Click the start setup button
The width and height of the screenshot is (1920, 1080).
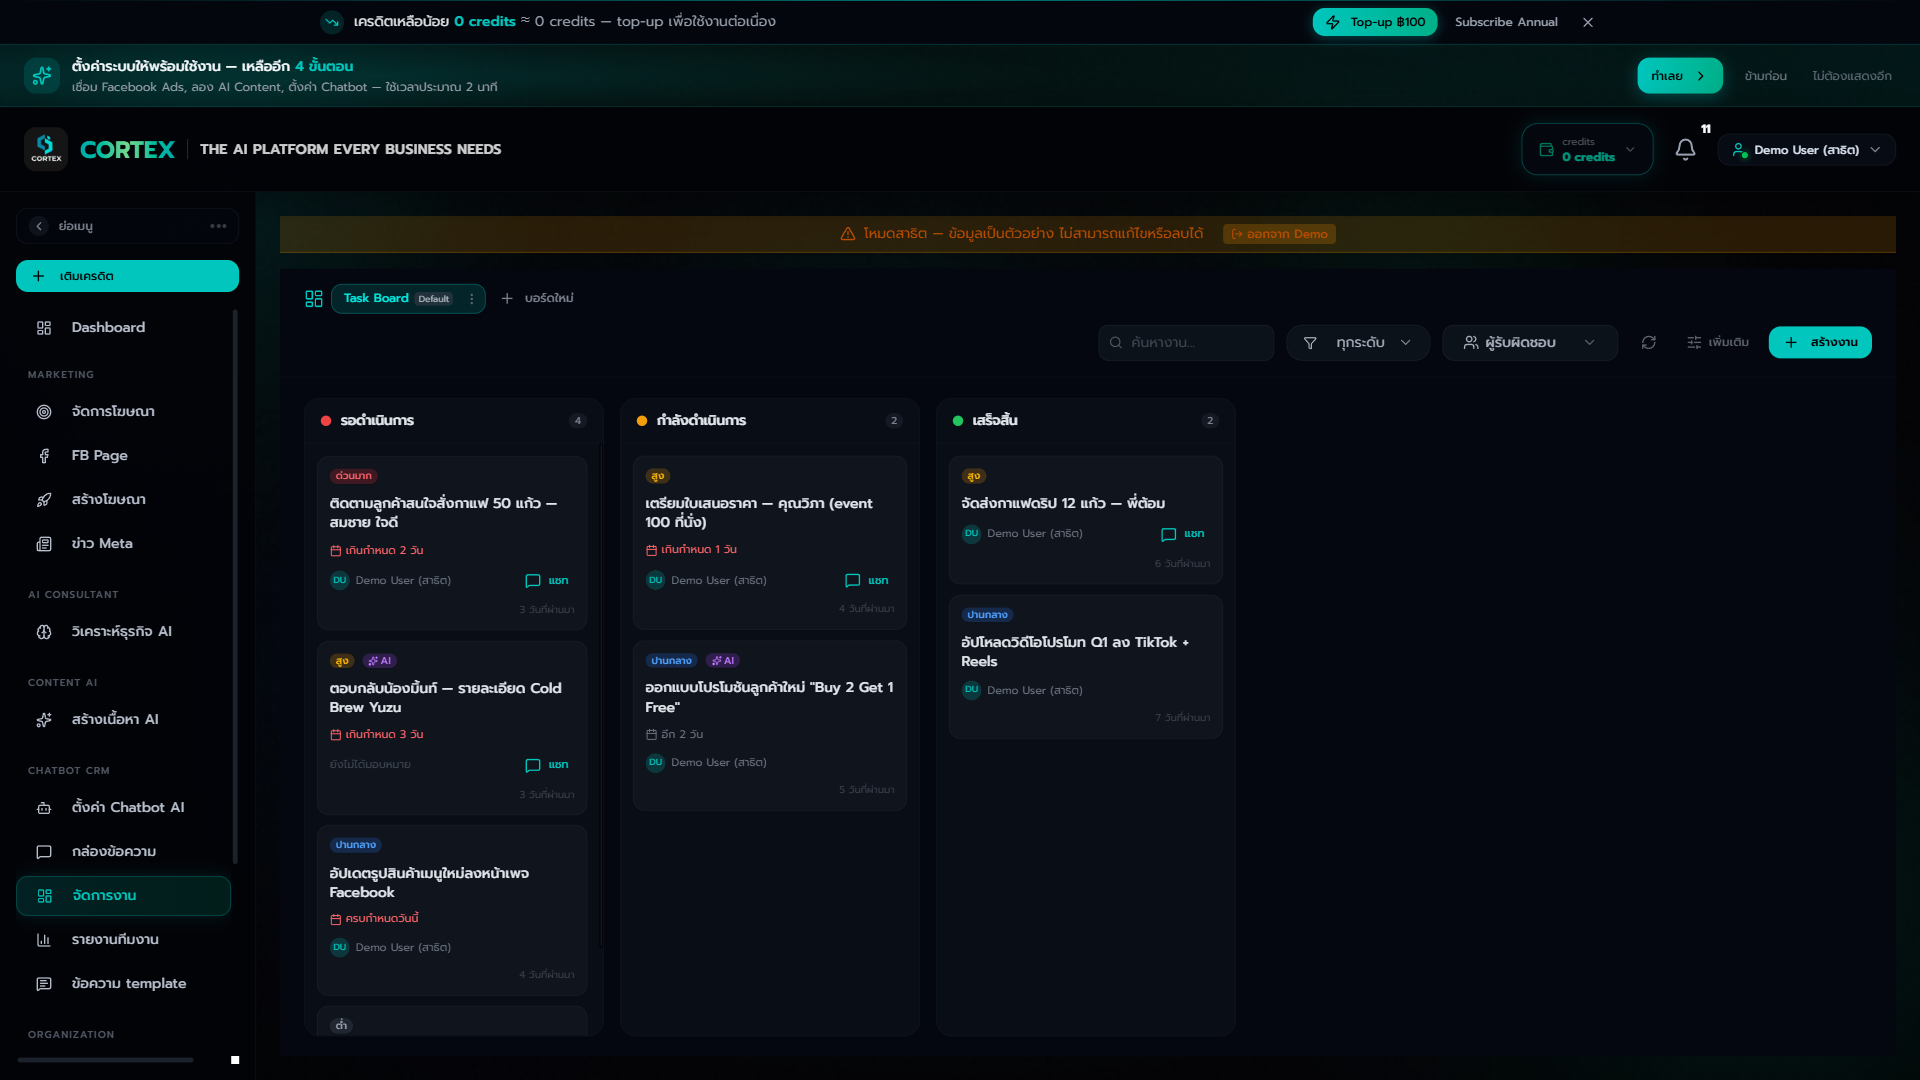[x=1680, y=76]
